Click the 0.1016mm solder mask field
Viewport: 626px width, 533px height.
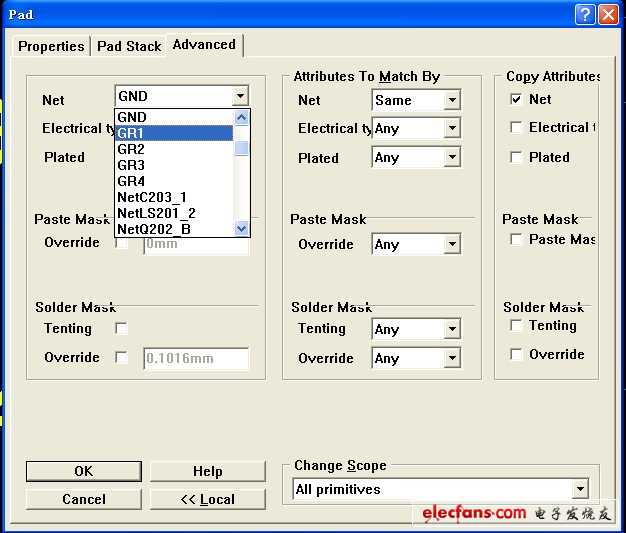tap(196, 358)
